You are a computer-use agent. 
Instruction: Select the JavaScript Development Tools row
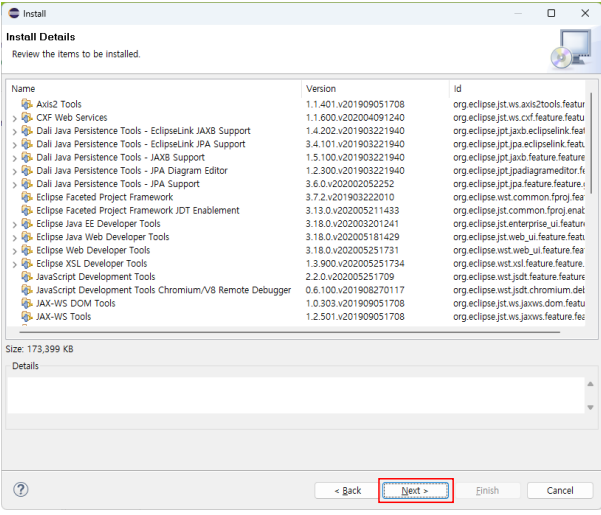95,277
